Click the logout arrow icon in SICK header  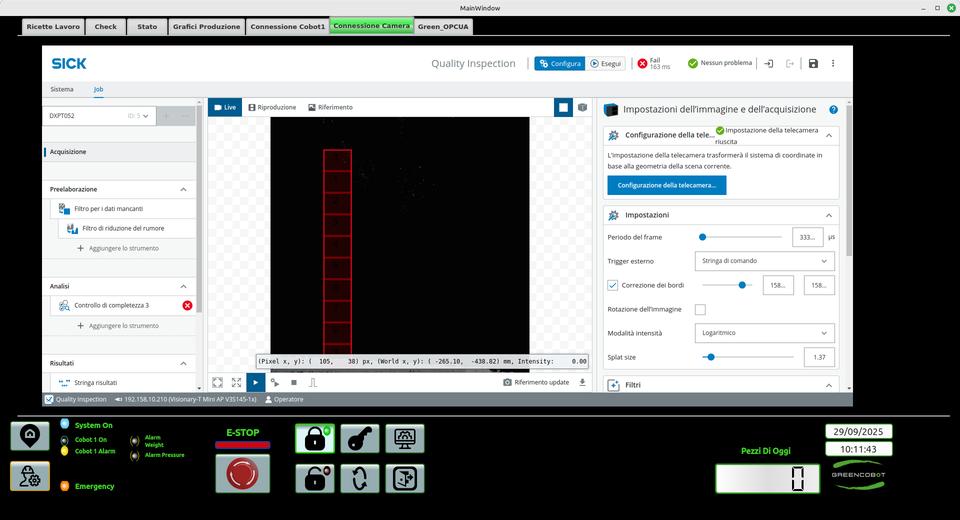[x=790, y=64]
